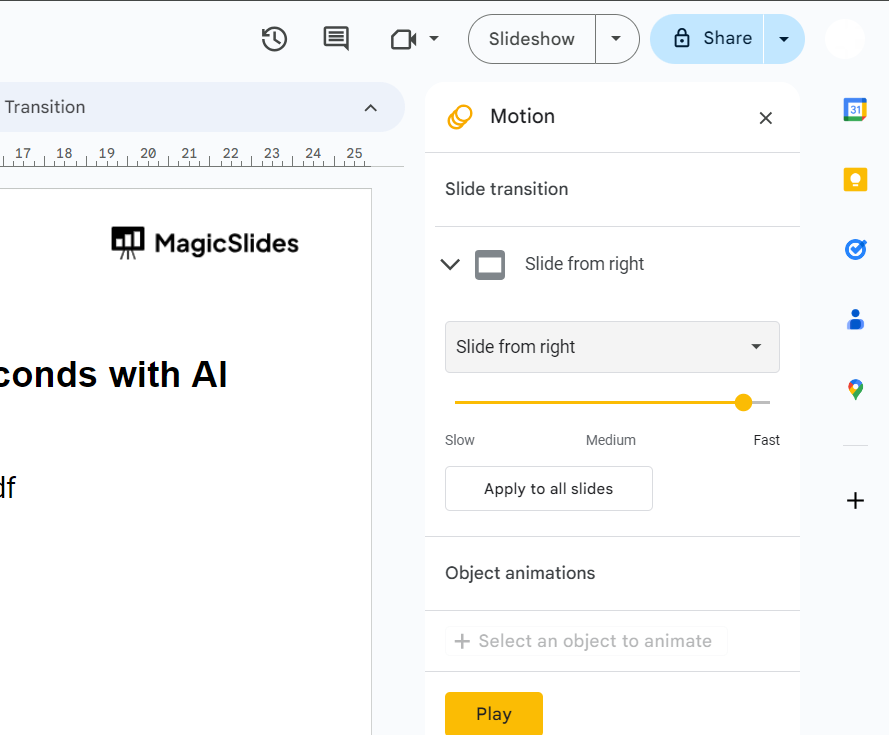Get add-ons with plus icon

pos(855,501)
